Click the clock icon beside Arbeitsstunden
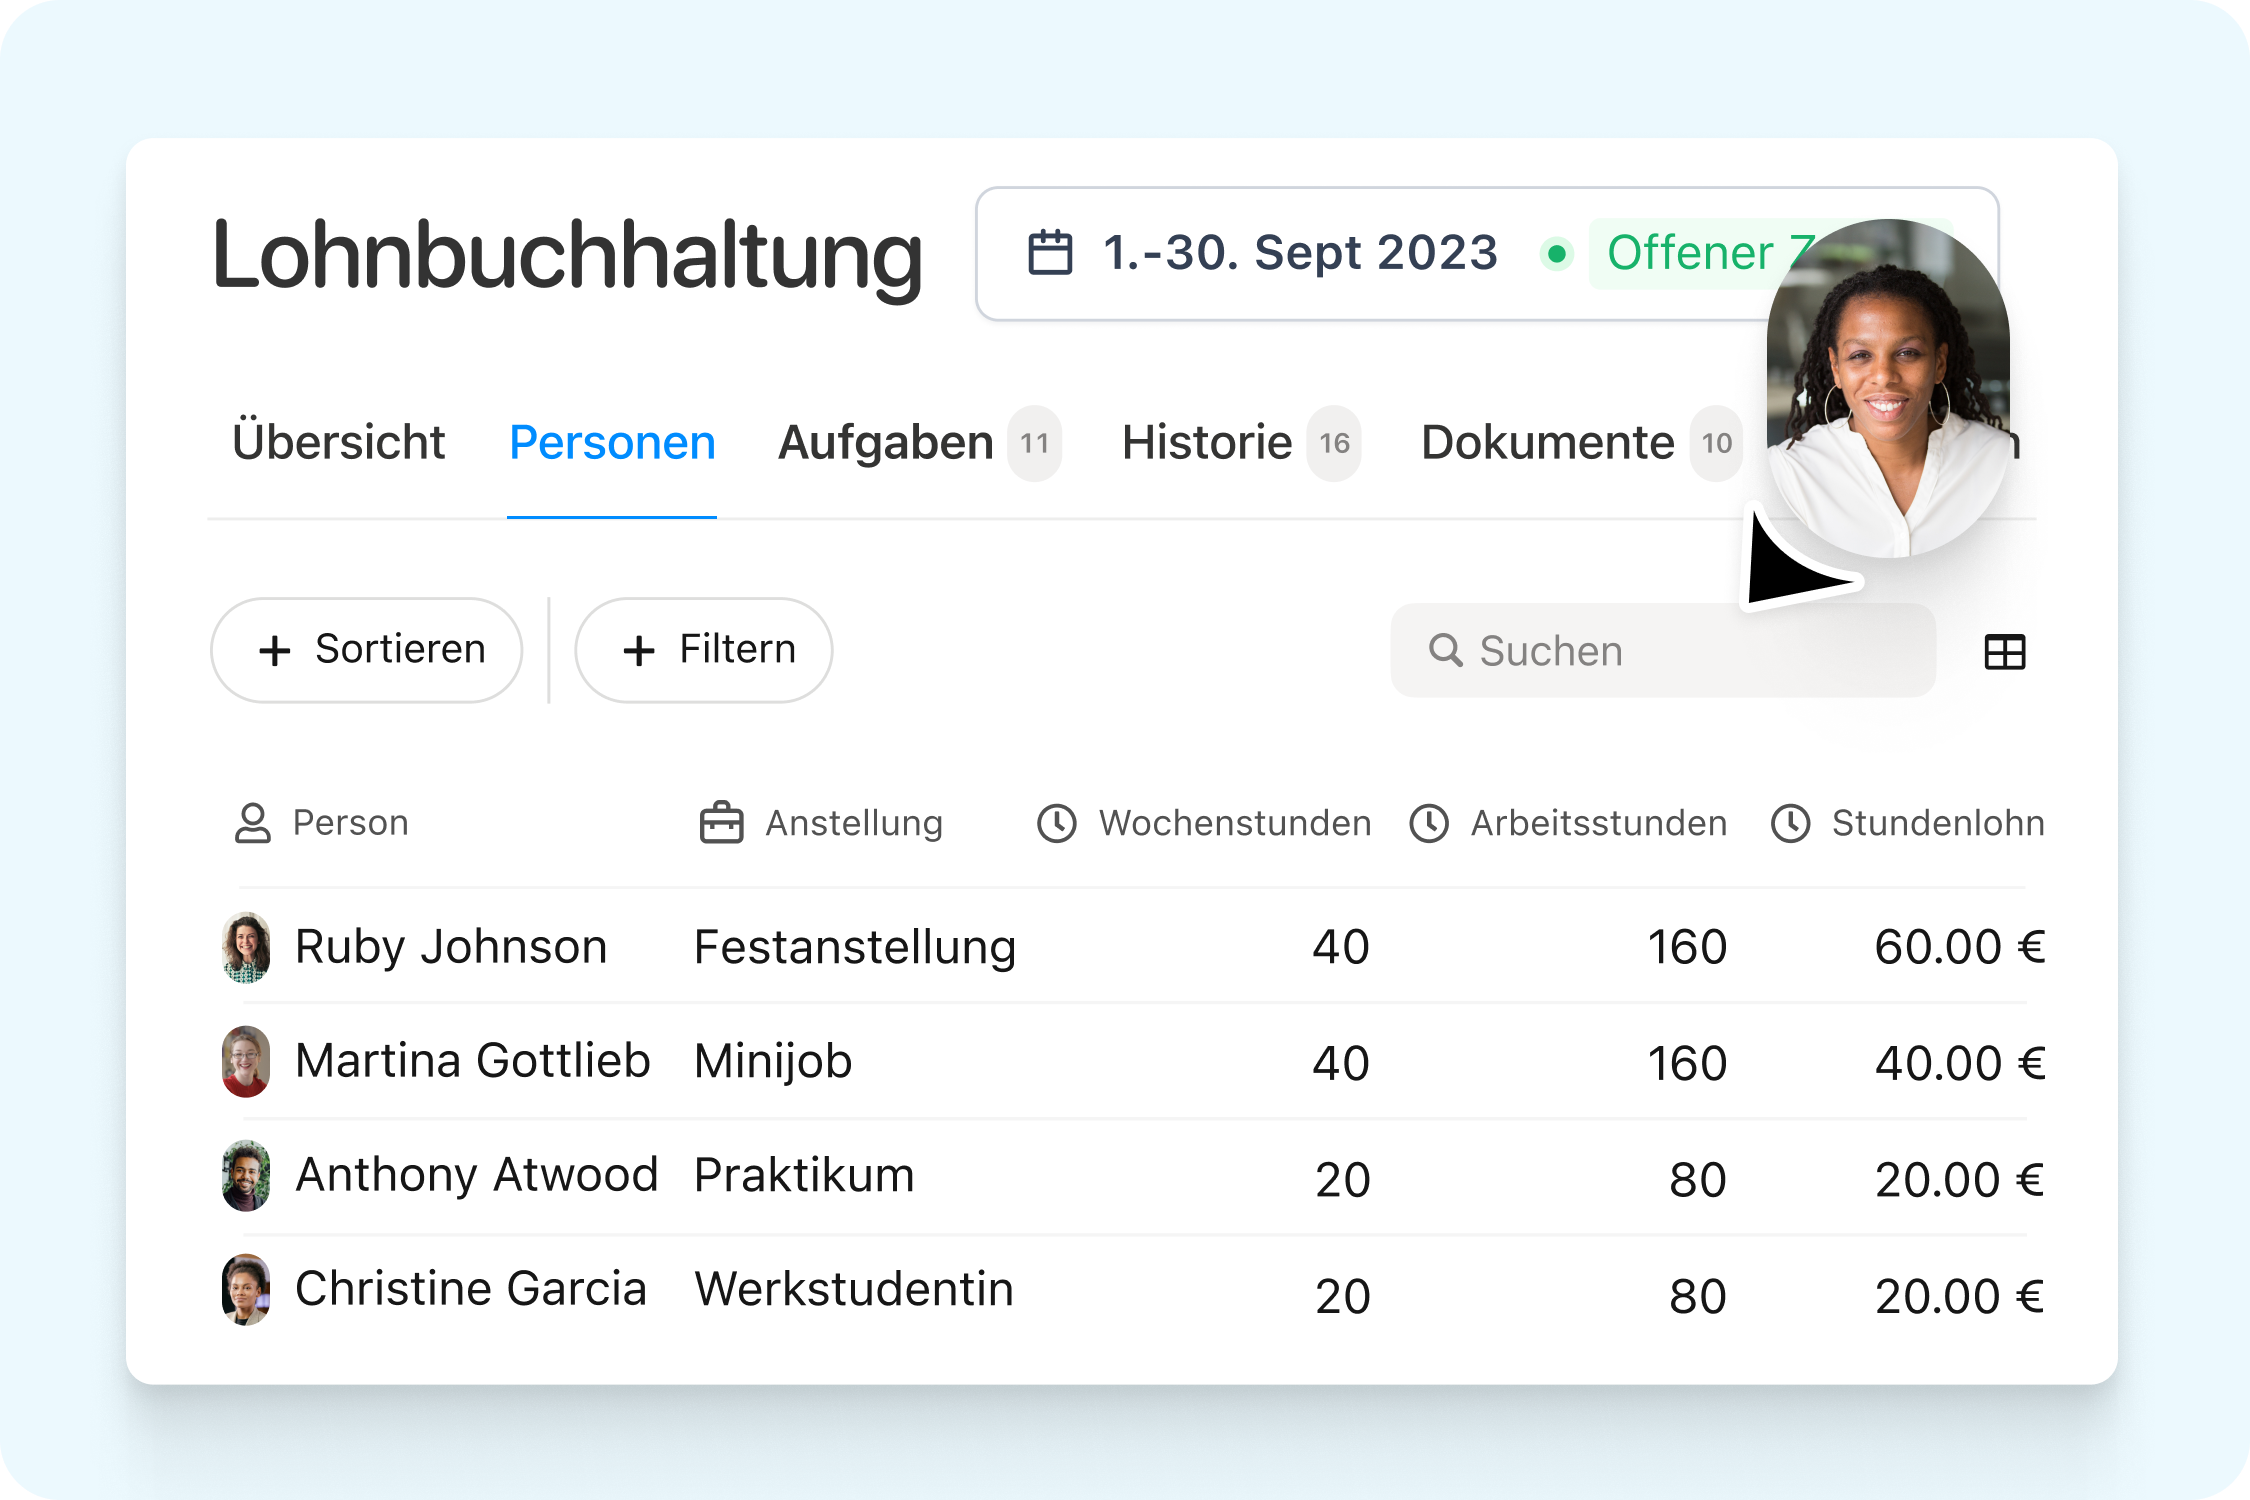This screenshot has width=2250, height=1500. (1429, 823)
